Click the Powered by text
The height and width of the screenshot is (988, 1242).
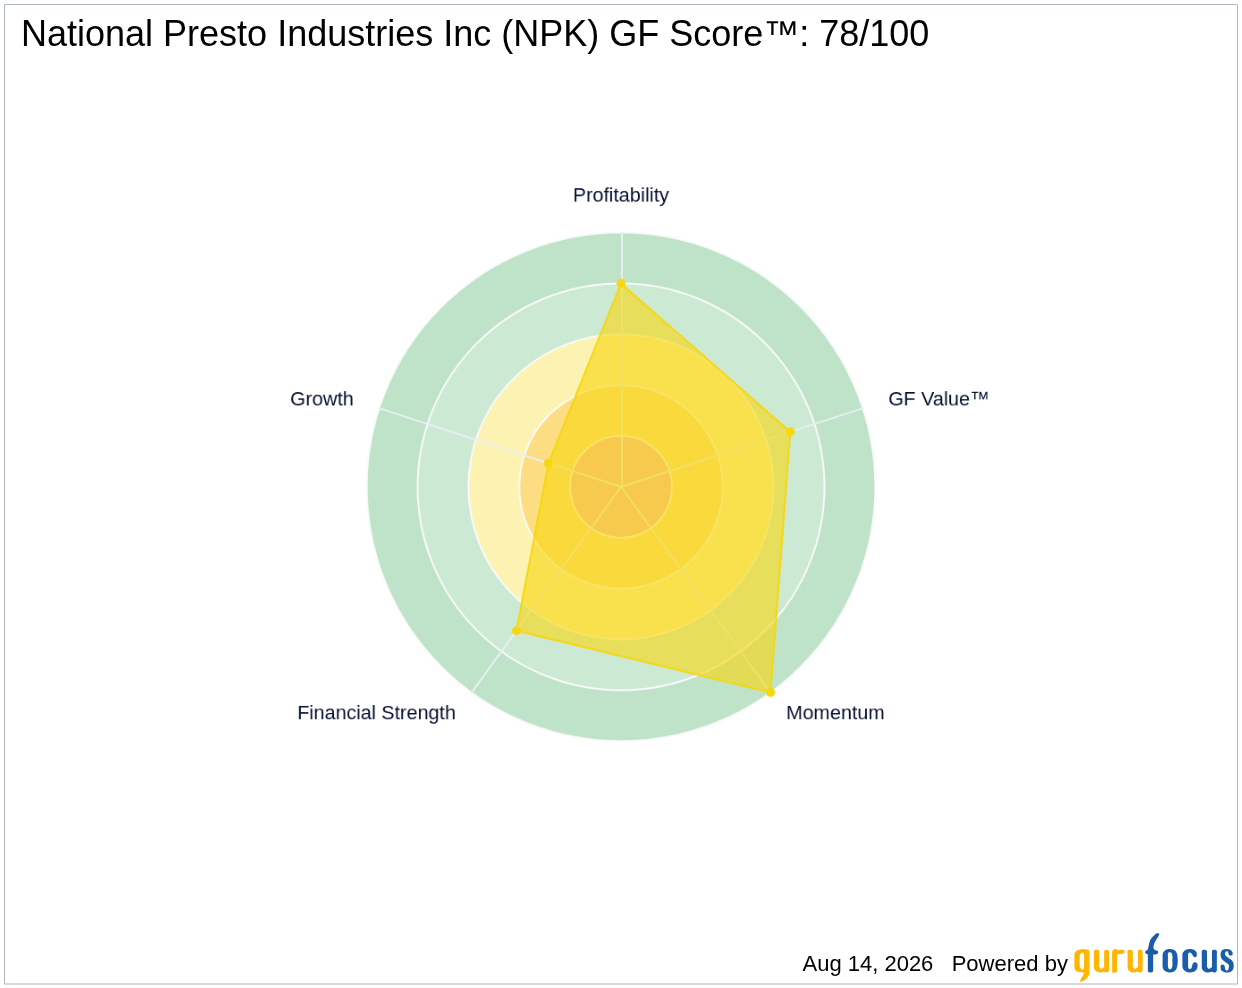(1010, 964)
